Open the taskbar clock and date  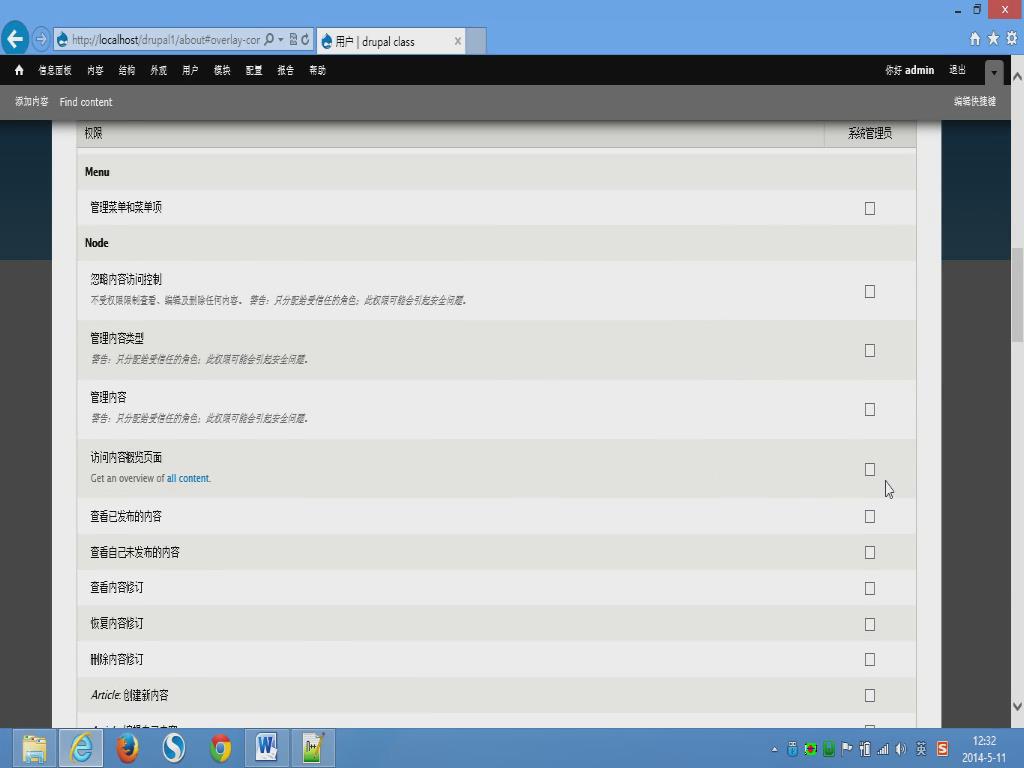(x=984, y=749)
